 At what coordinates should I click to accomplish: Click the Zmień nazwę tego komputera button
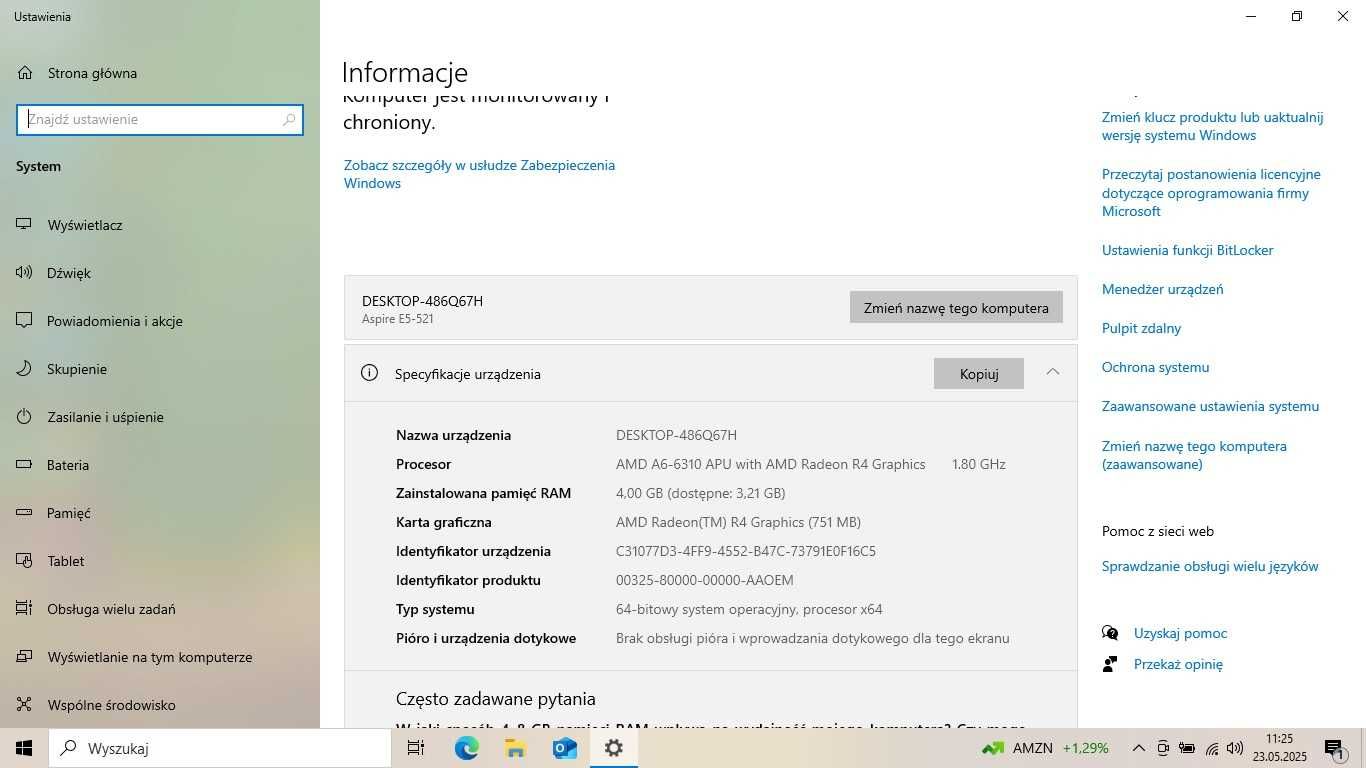(956, 308)
